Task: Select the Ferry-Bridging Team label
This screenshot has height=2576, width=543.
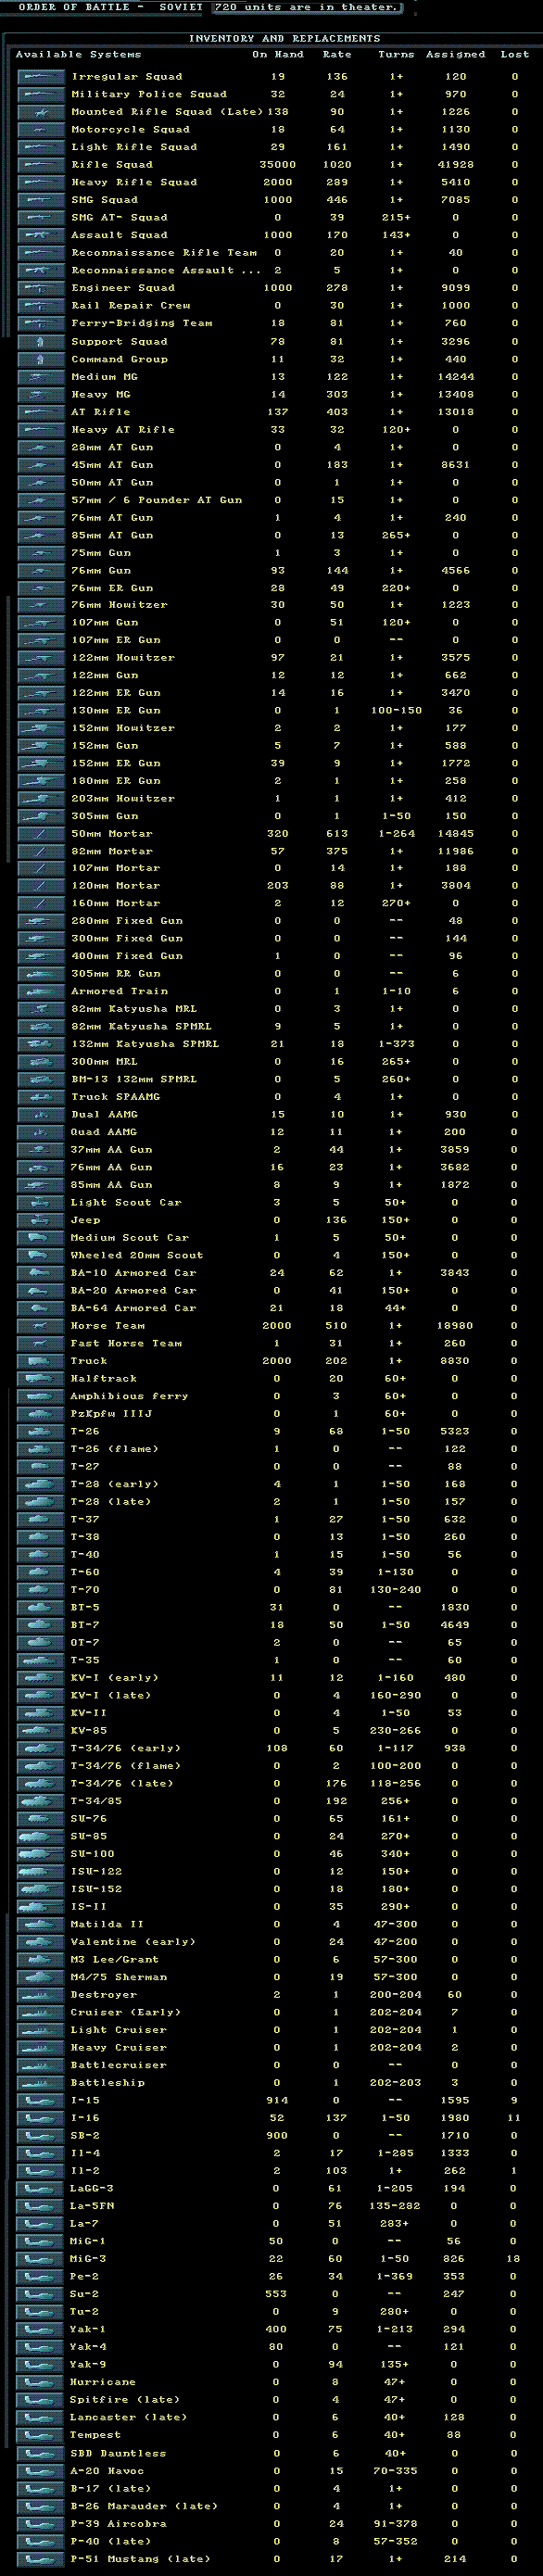Action: point(142,323)
